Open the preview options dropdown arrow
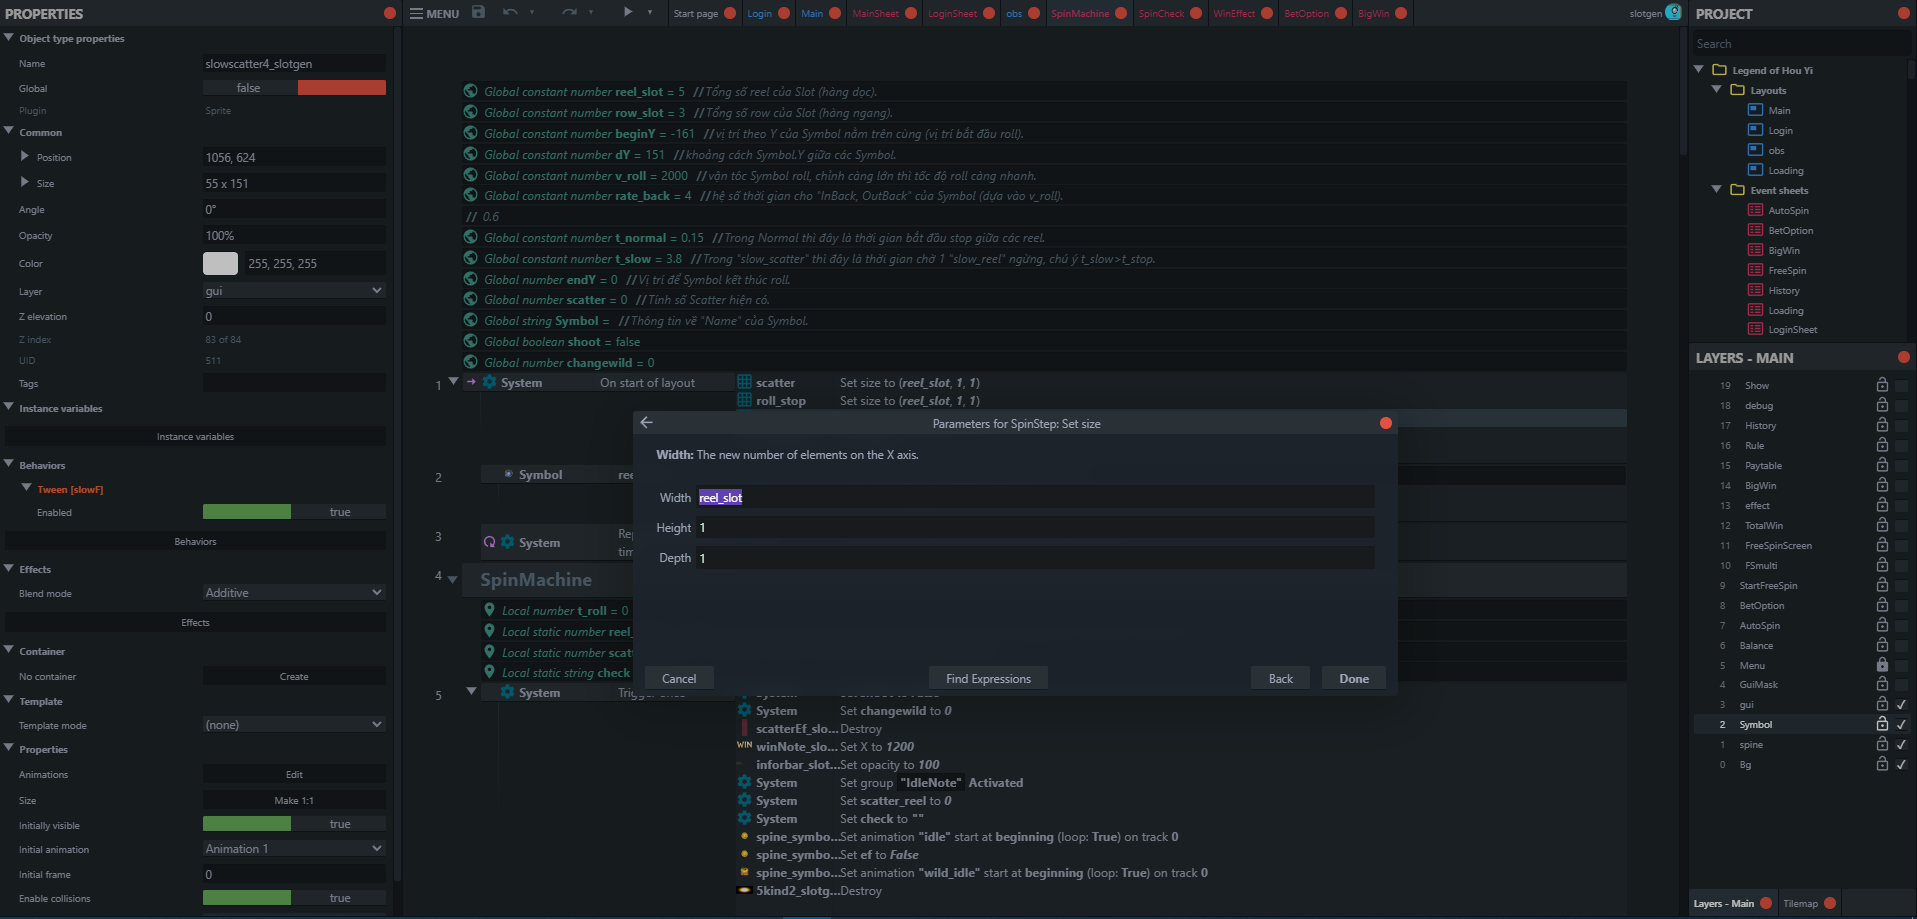 pyautogui.click(x=650, y=13)
